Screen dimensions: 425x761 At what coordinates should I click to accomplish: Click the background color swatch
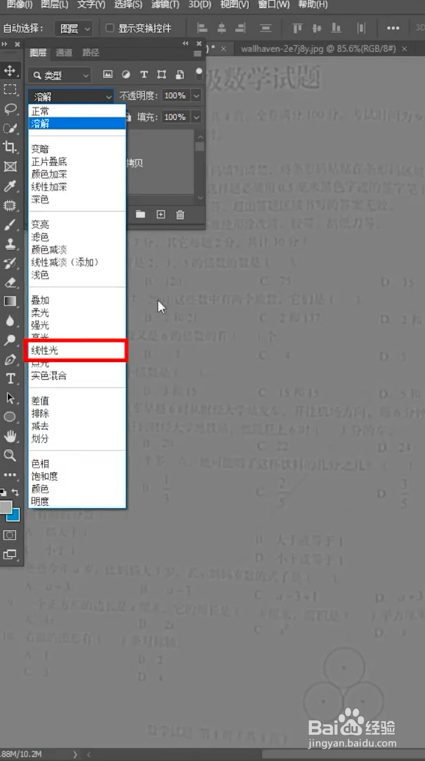tap(15, 515)
